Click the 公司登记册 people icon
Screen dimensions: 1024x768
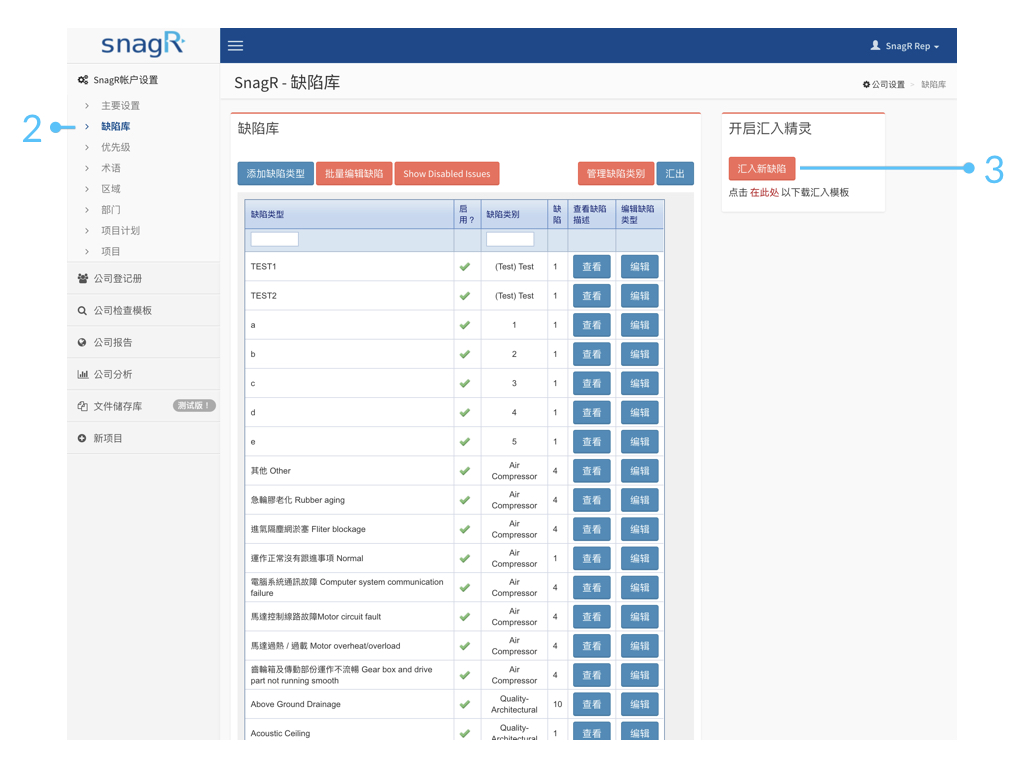(83, 278)
